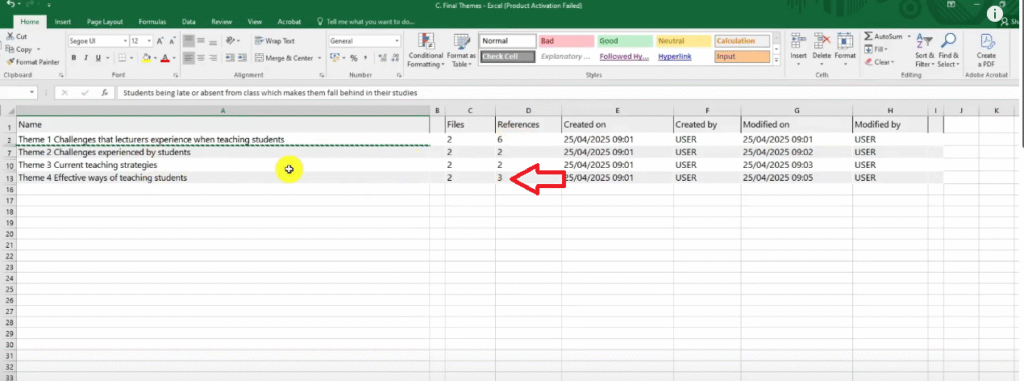This screenshot has width=1024, height=381.
Task: Click the Cut scissors icon
Action: pyautogui.click(x=10, y=37)
